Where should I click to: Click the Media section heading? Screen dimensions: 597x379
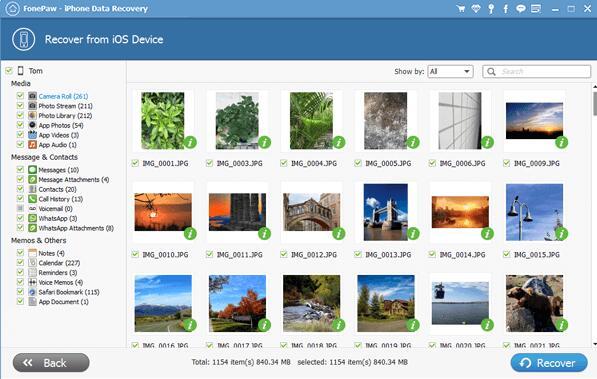21,83
